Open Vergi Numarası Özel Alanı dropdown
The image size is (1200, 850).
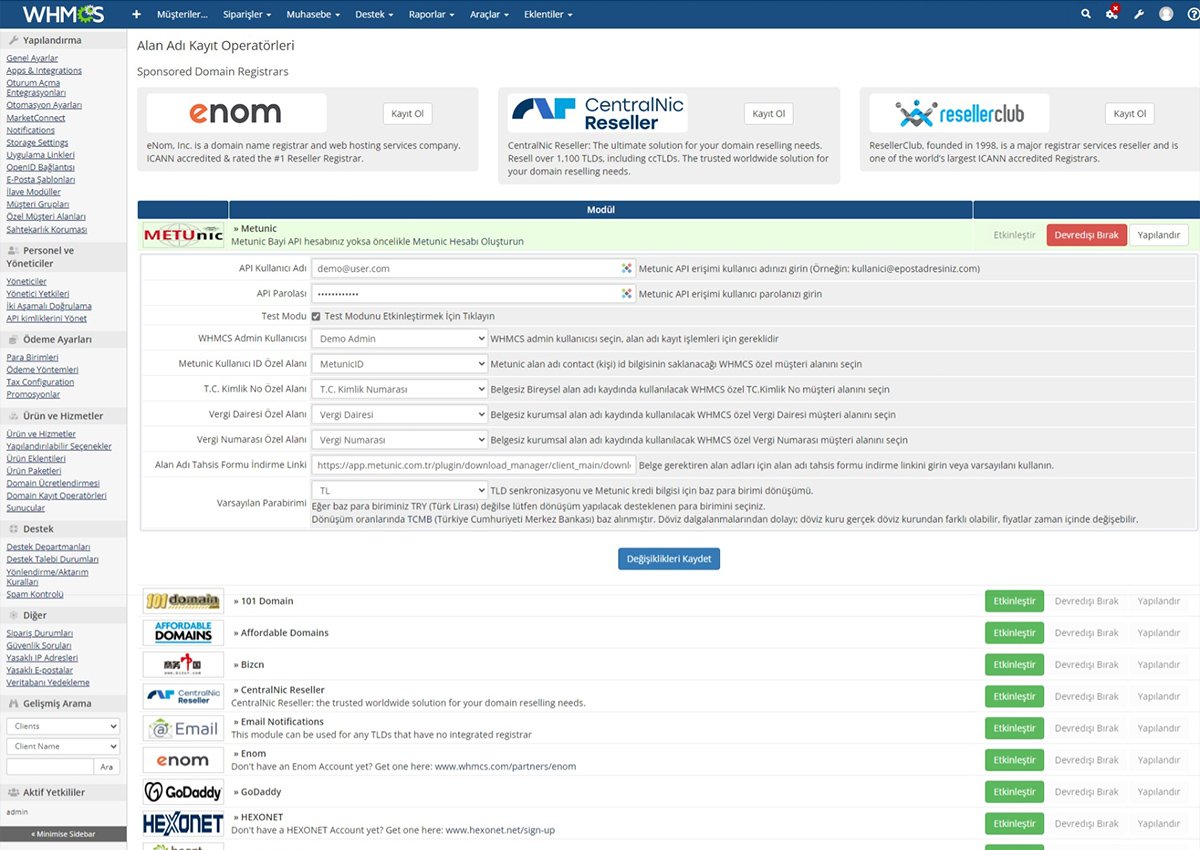coord(399,439)
